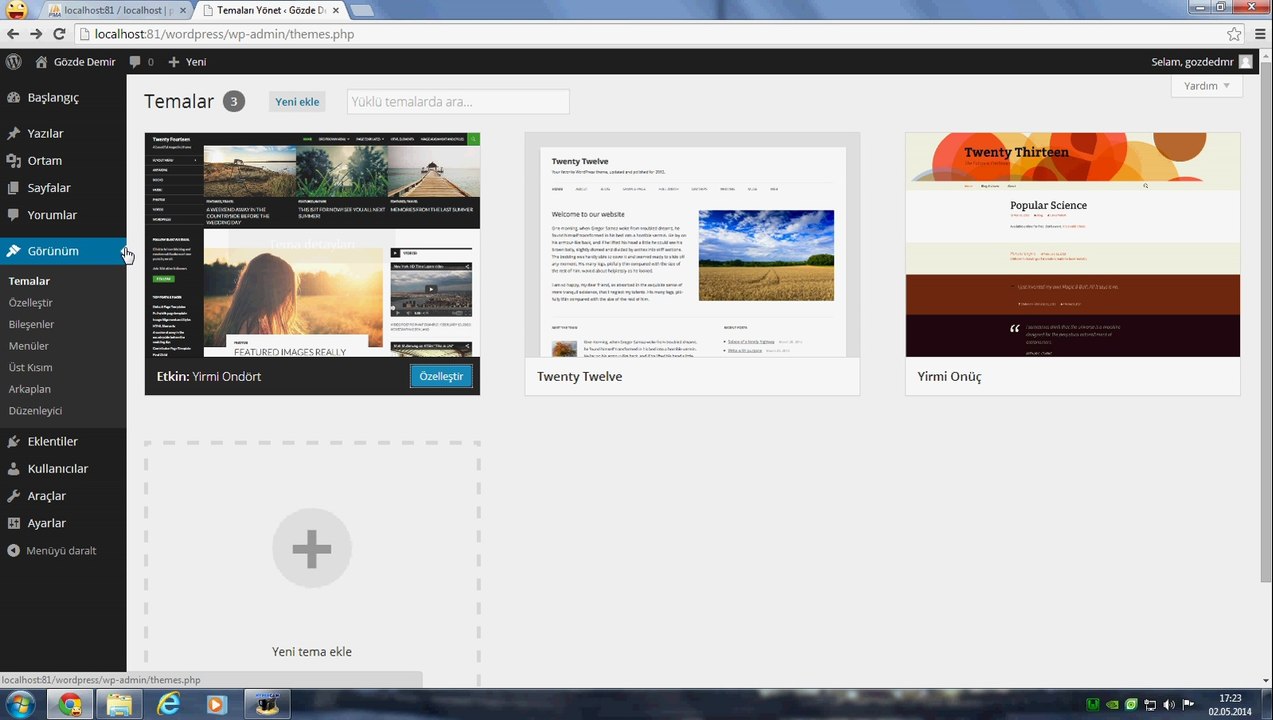Click the Chrome taskbar icon
Viewport: 1273px width, 720px height.
click(x=70, y=704)
